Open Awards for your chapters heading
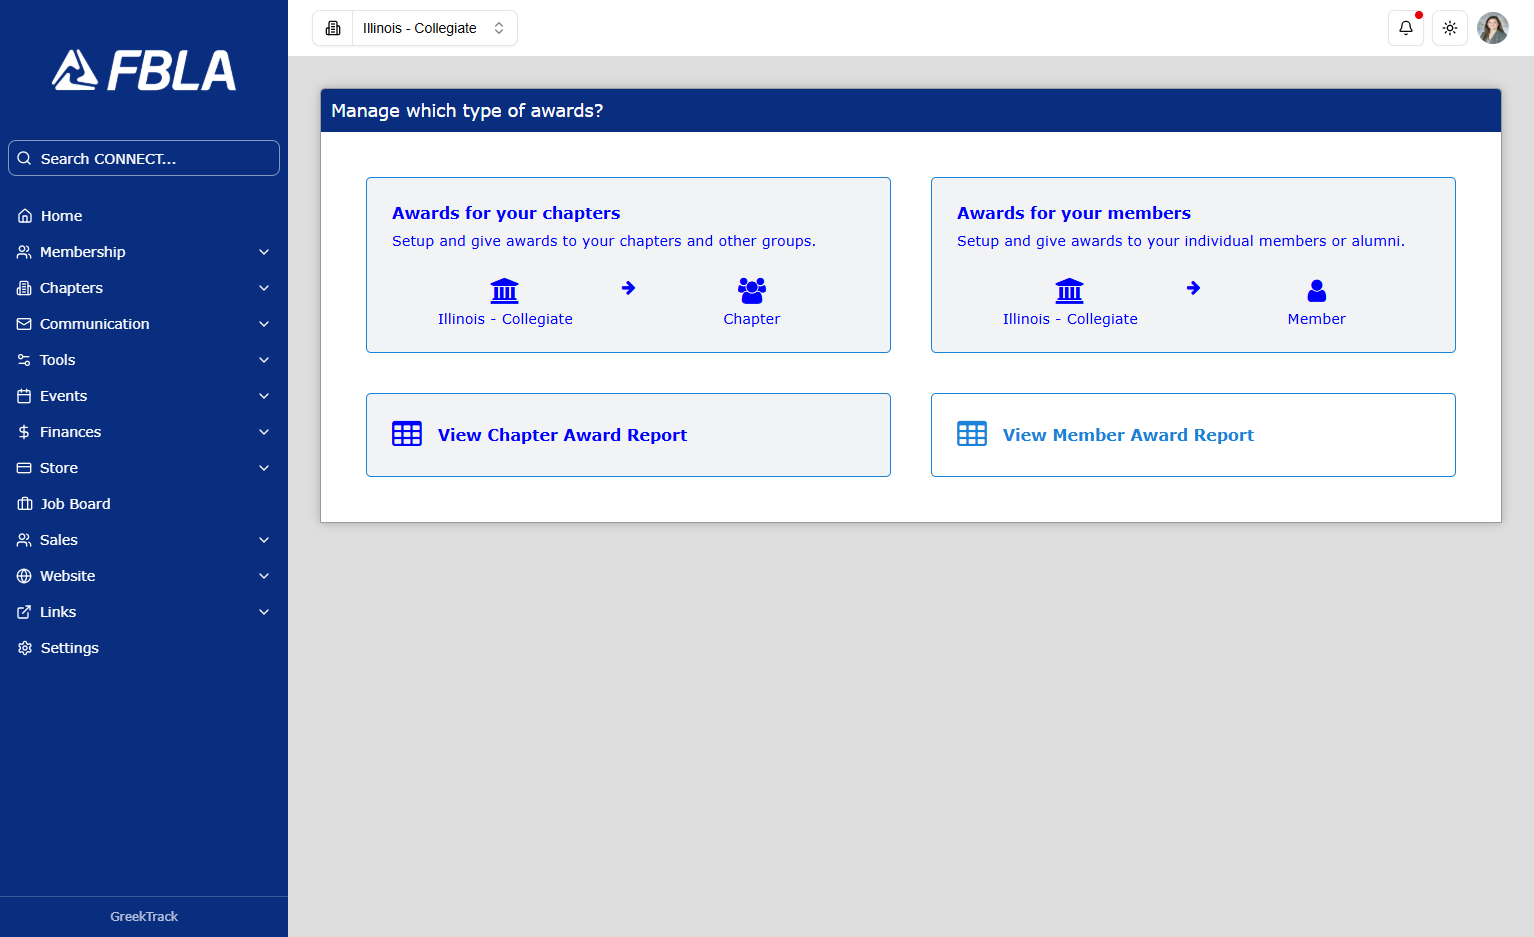The width and height of the screenshot is (1534, 937). 506,213
